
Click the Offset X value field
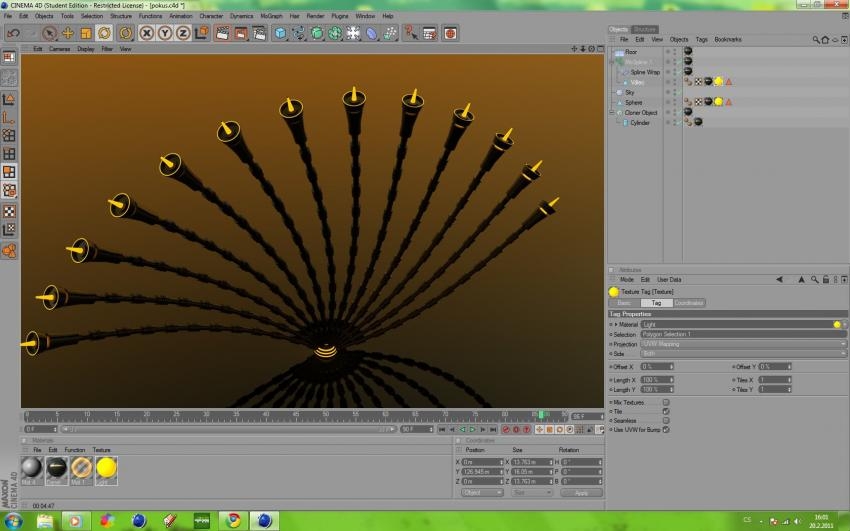coord(657,367)
